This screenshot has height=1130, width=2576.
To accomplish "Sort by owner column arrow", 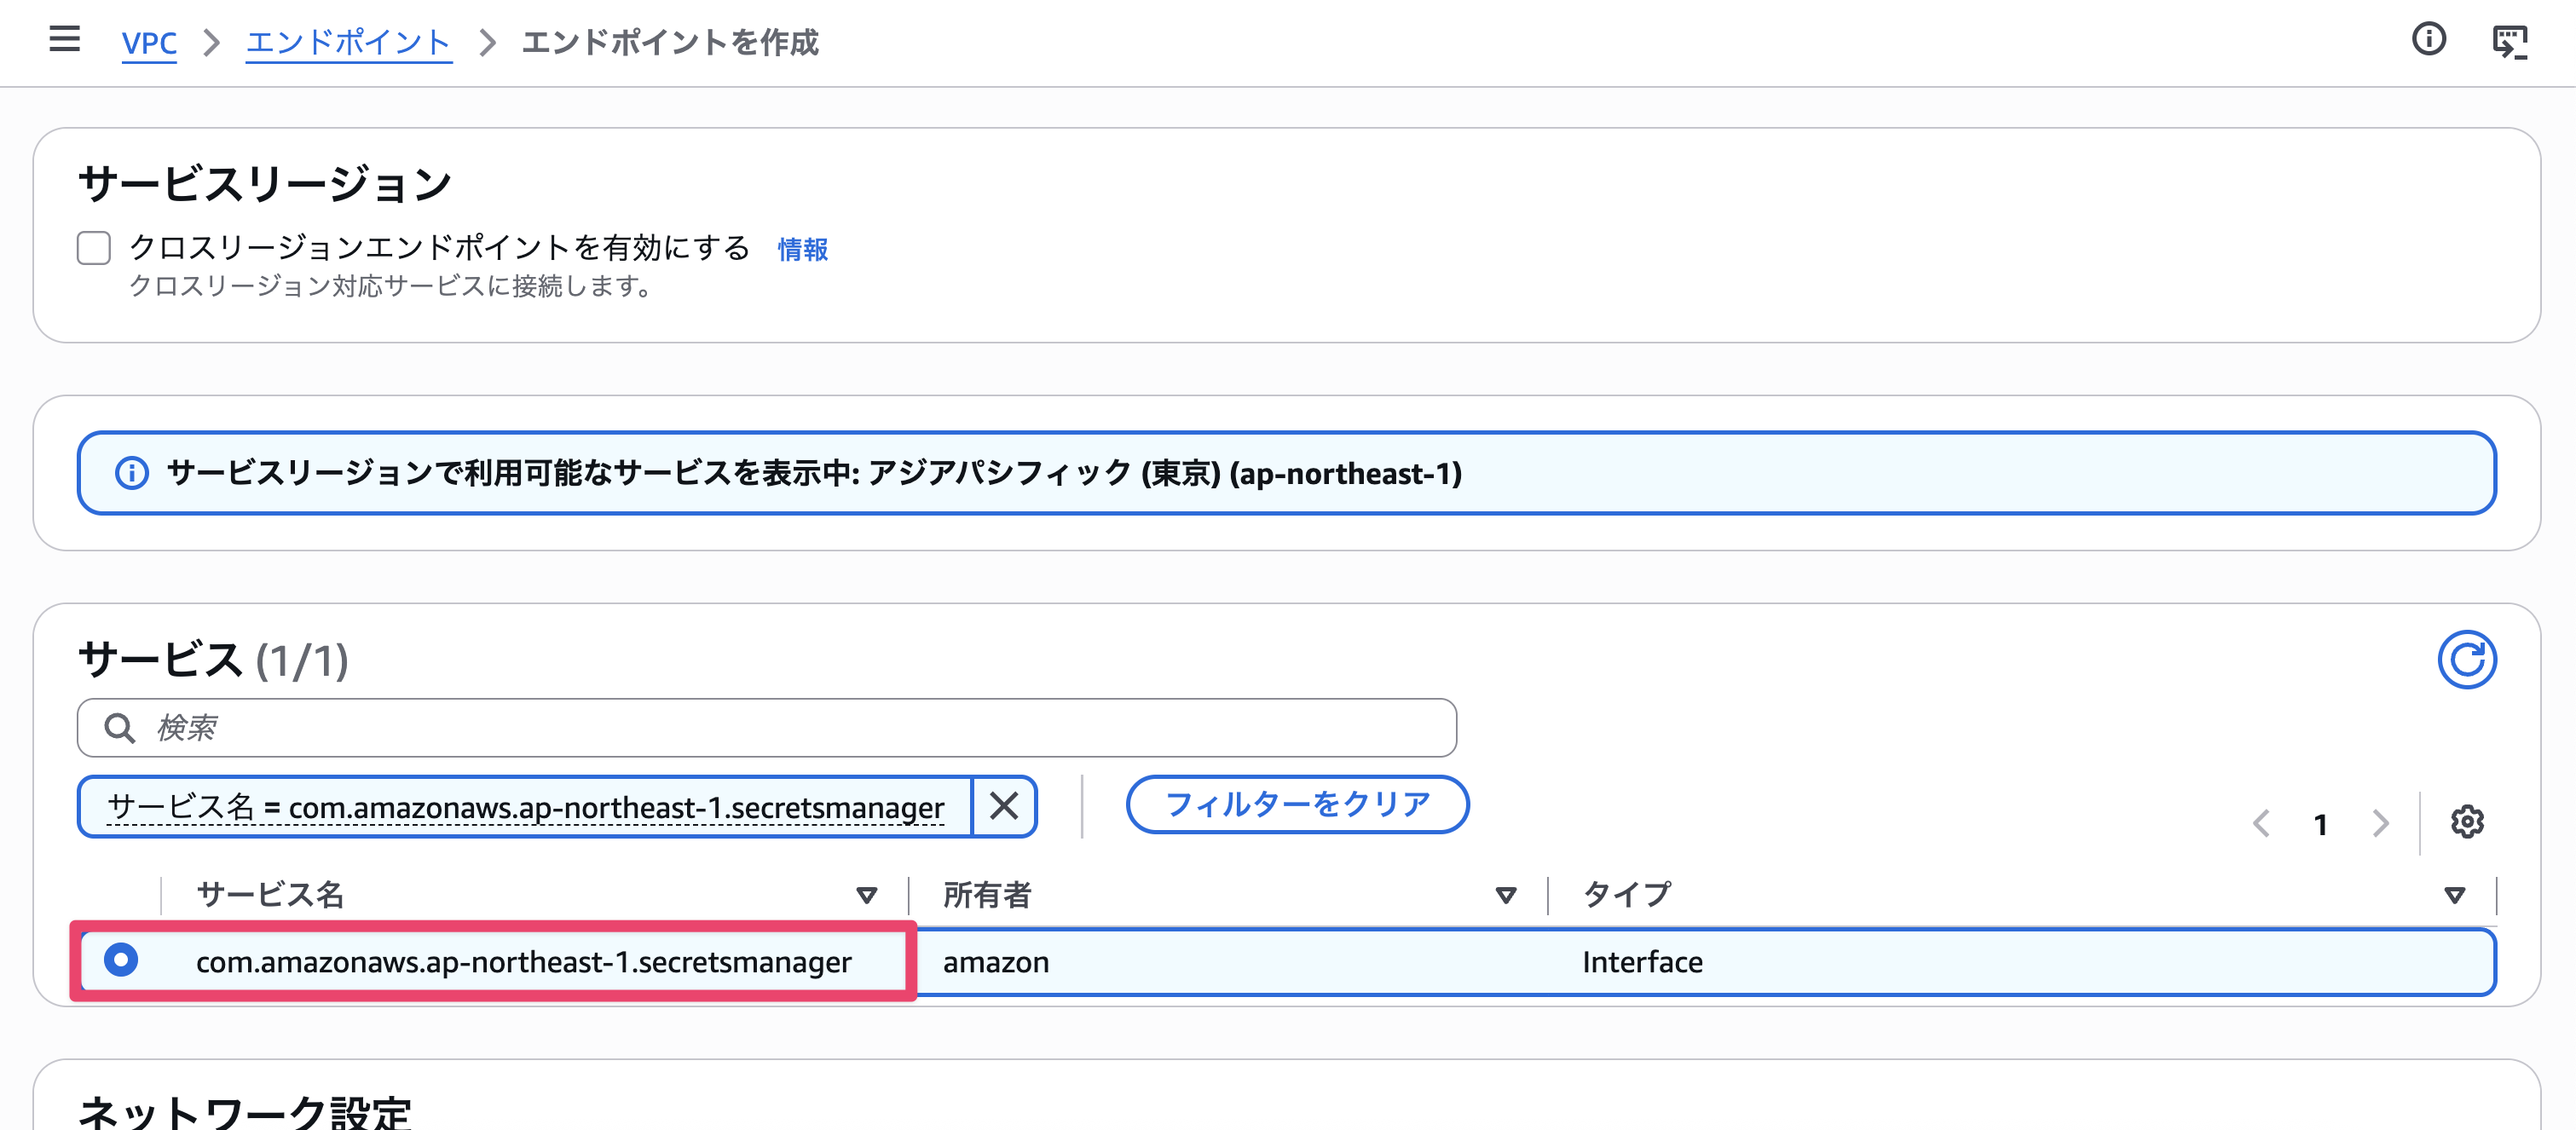I will [x=1505, y=895].
